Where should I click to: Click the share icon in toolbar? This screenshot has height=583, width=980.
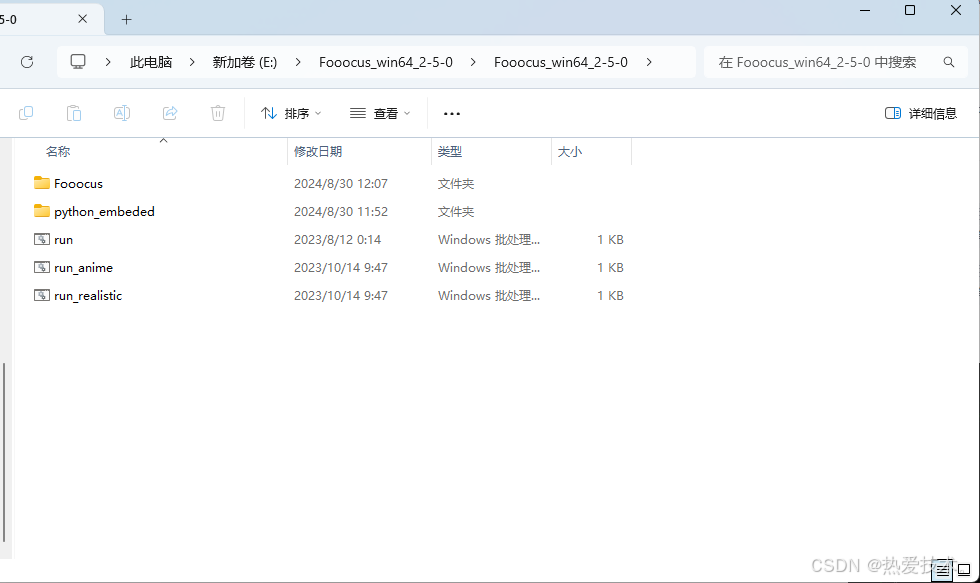point(170,113)
